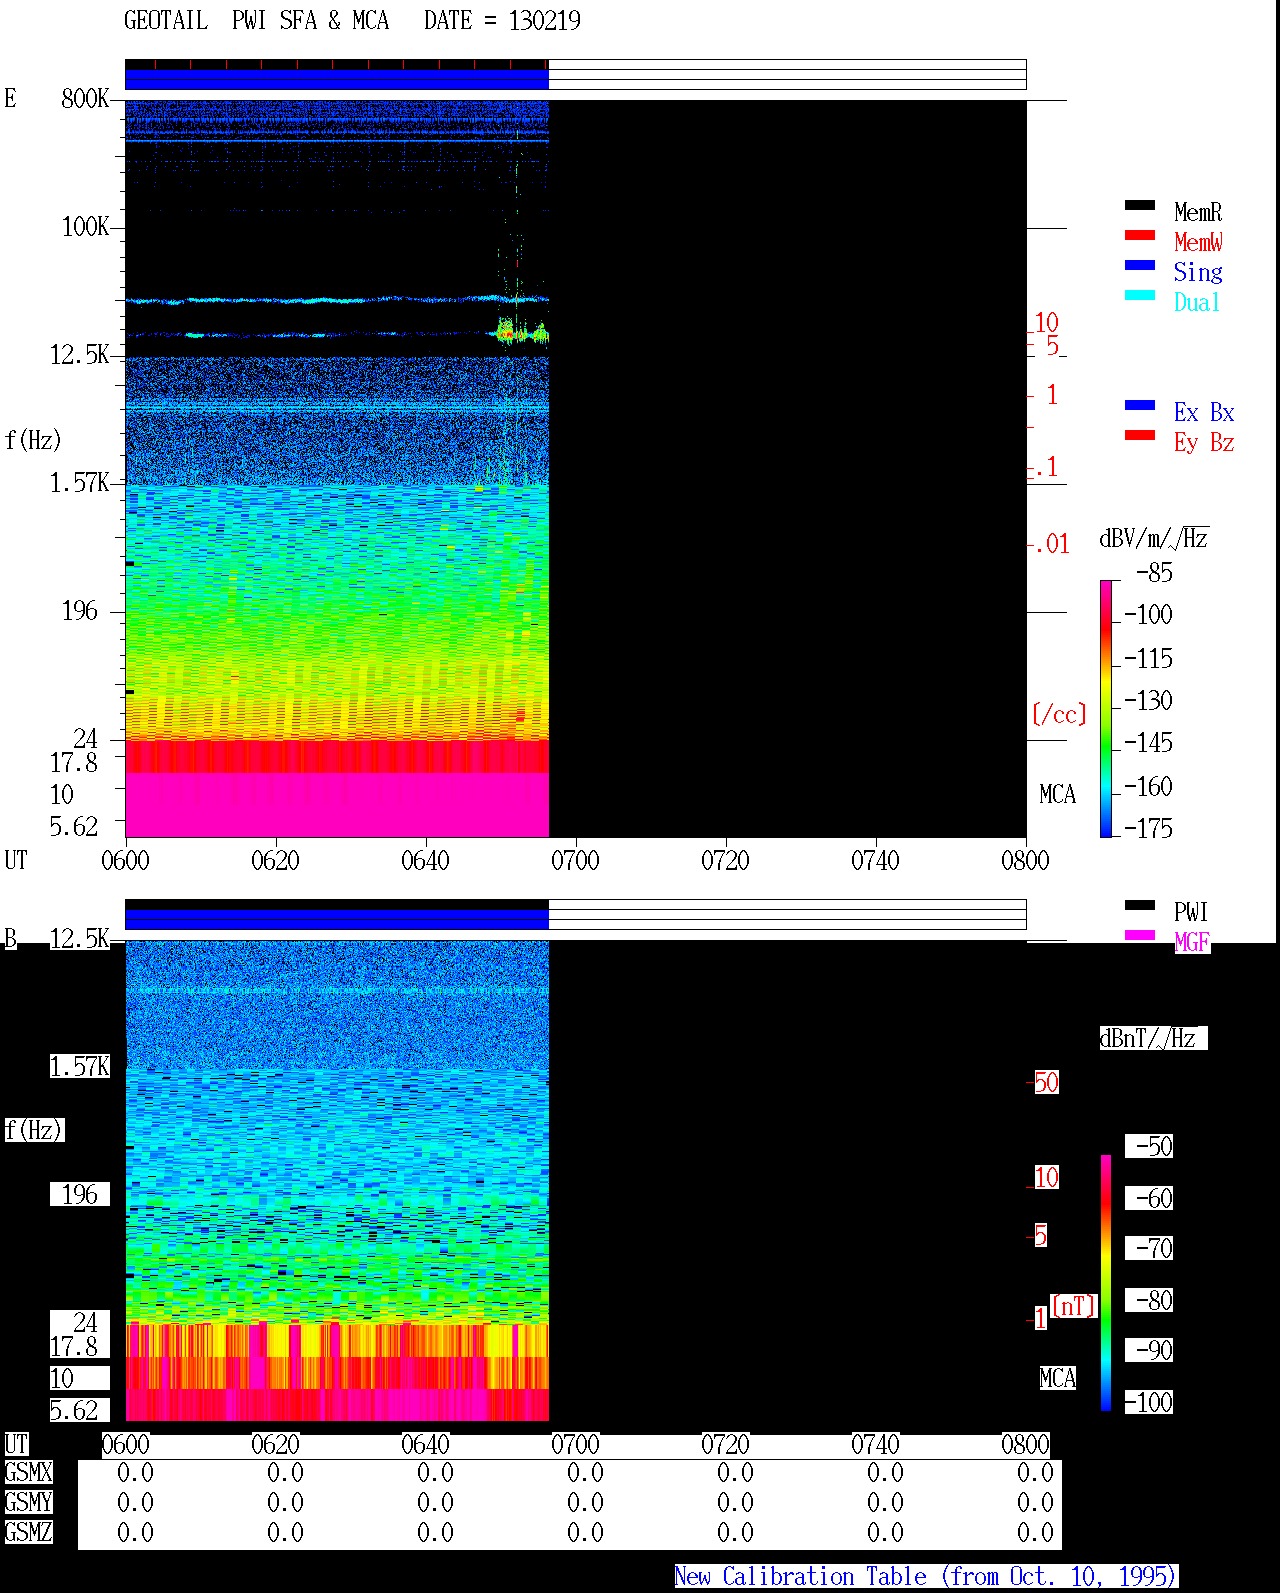Click the 196 frequency label on E panel
The width and height of the screenshot is (1280, 1593).
pyautogui.click(x=80, y=610)
